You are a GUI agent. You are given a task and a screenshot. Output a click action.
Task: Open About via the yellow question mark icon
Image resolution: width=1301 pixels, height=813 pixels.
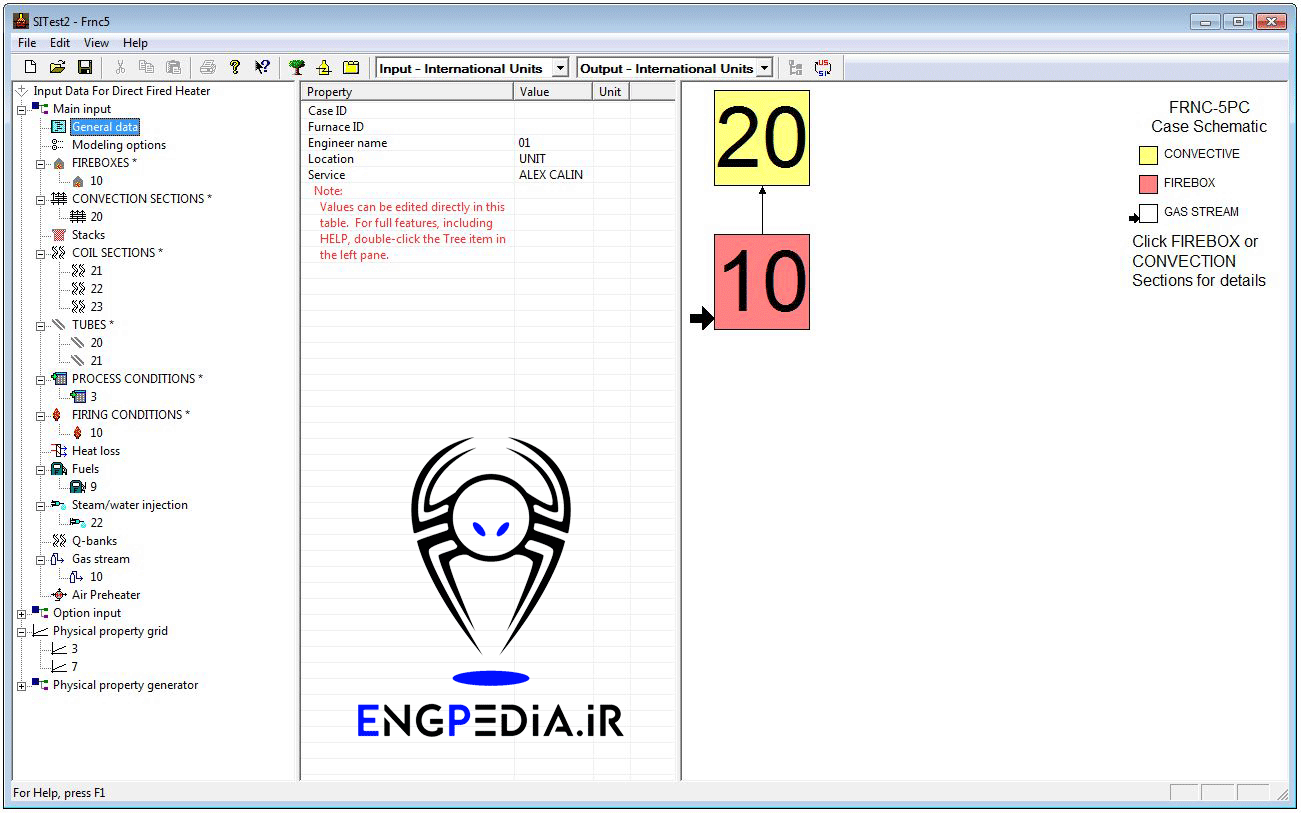235,67
